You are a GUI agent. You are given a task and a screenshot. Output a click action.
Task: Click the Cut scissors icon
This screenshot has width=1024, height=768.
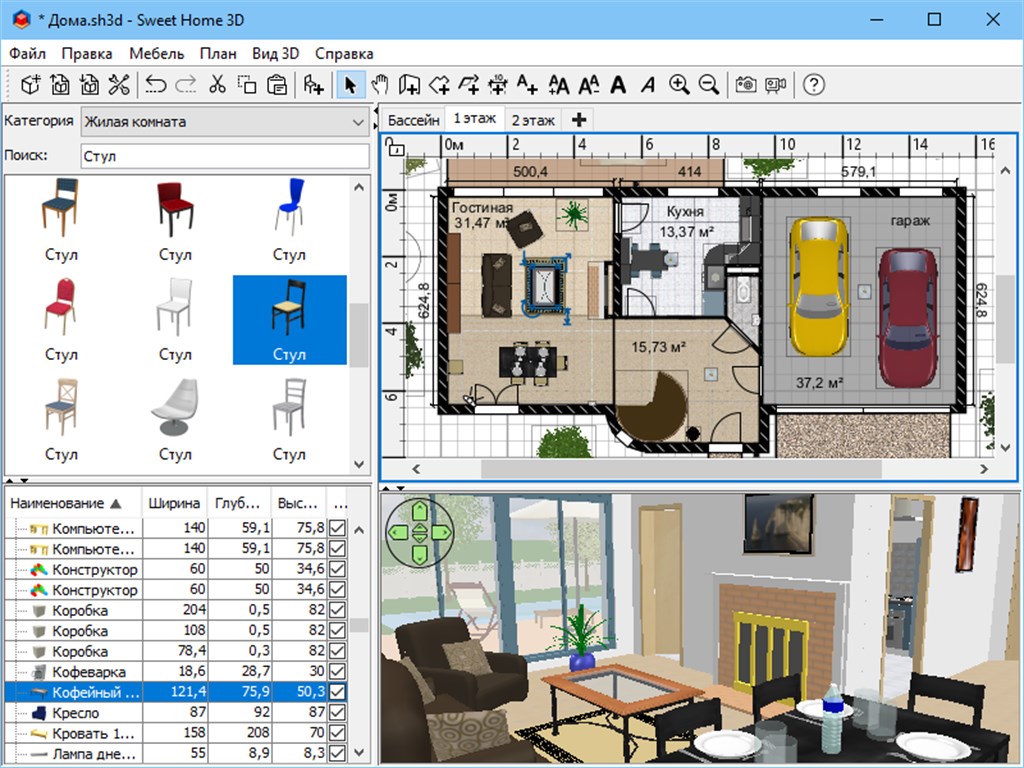(217, 85)
